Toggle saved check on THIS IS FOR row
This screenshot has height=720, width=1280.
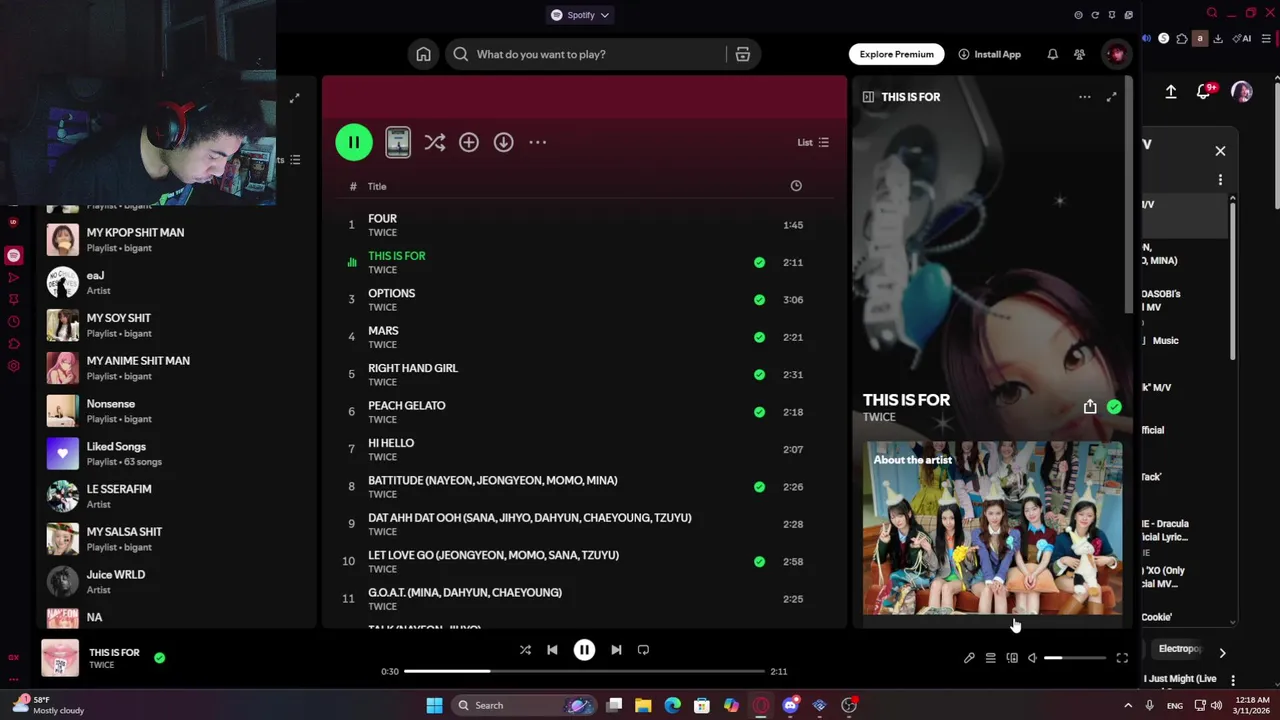coord(759,262)
